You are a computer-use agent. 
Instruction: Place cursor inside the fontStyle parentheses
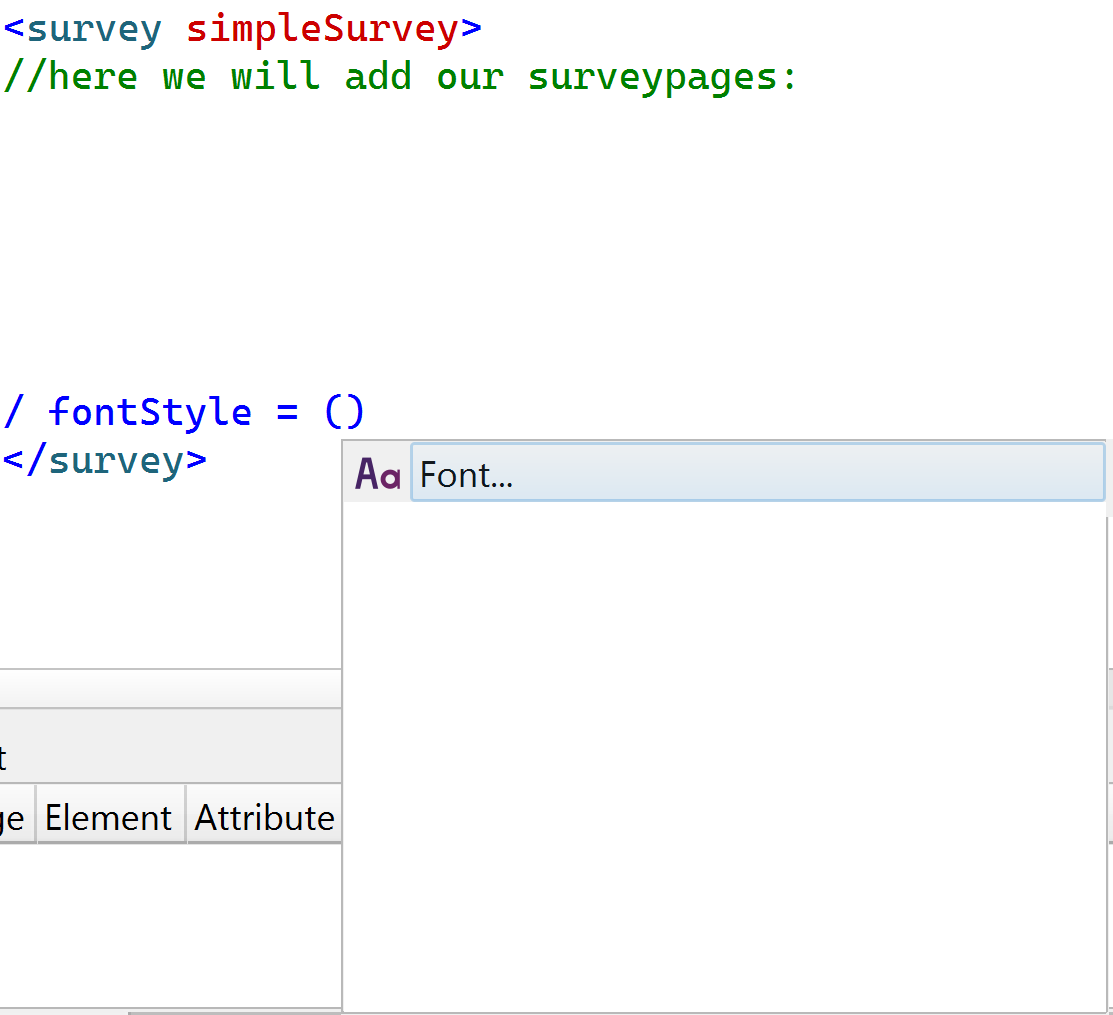click(346, 412)
